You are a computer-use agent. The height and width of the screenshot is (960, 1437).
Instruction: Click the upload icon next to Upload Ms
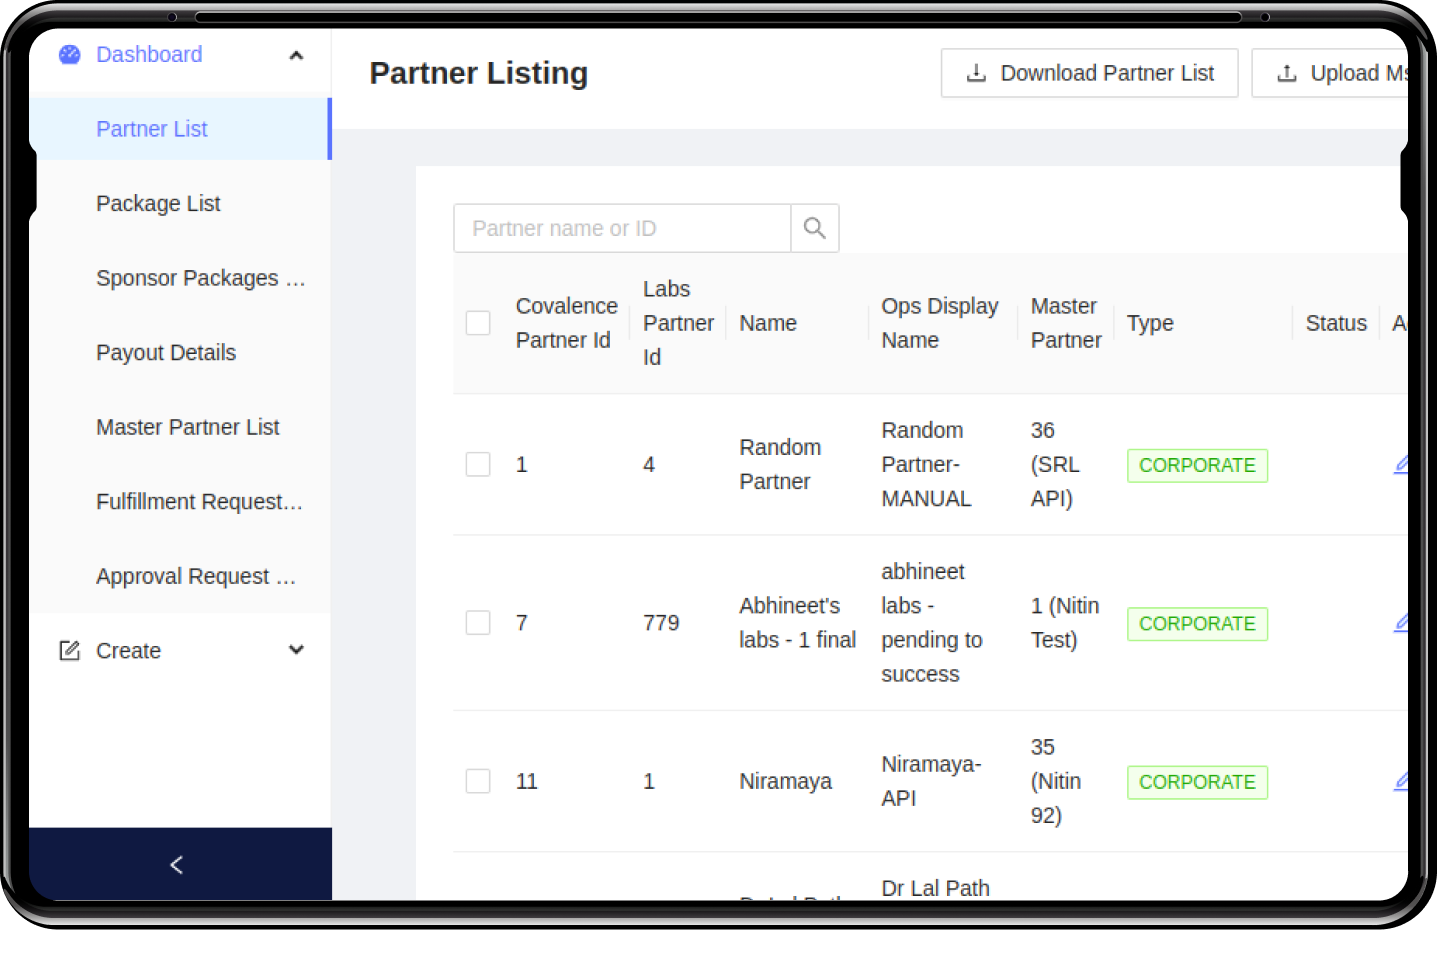click(x=1287, y=72)
